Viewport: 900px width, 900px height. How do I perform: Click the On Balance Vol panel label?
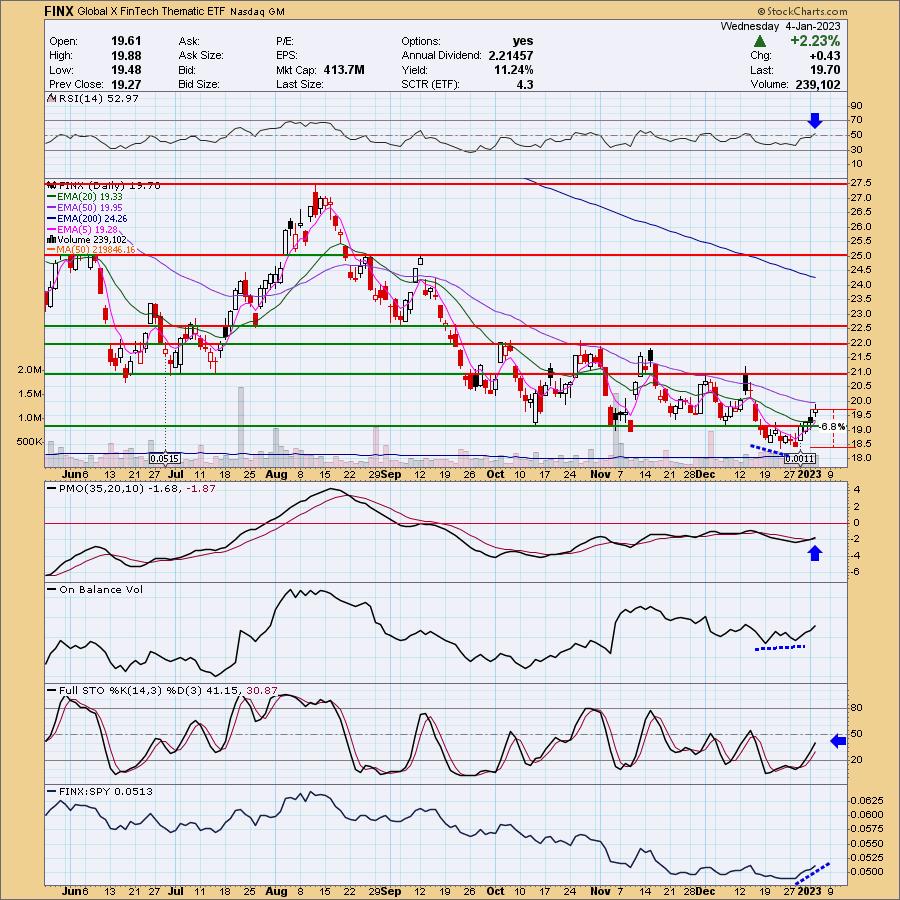click(101, 589)
